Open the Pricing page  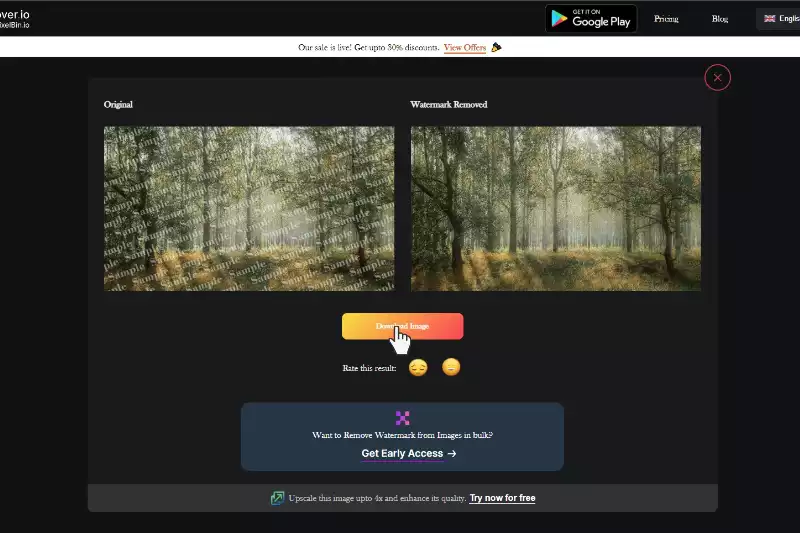click(666, 19)
